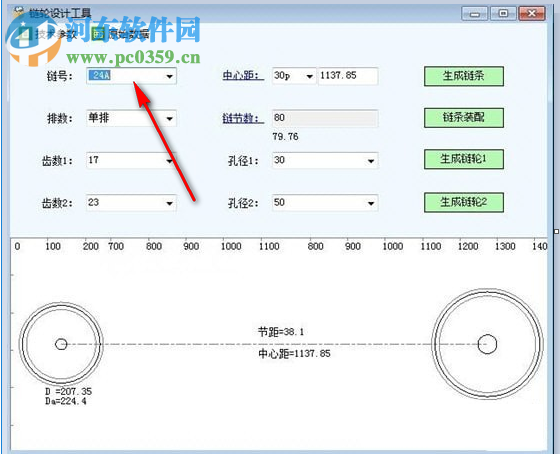The width and height of the screenshot is (560, 454).
Task: Click the 生成链条 button
Action: pyautogui.click(x=464, y=76)
